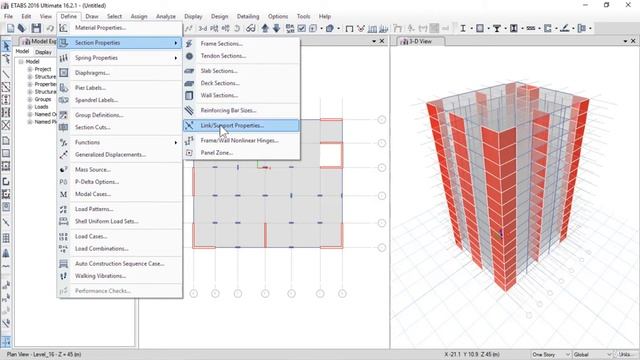
Task: Open the Global coordinate system dropdown
Action: 592,354
